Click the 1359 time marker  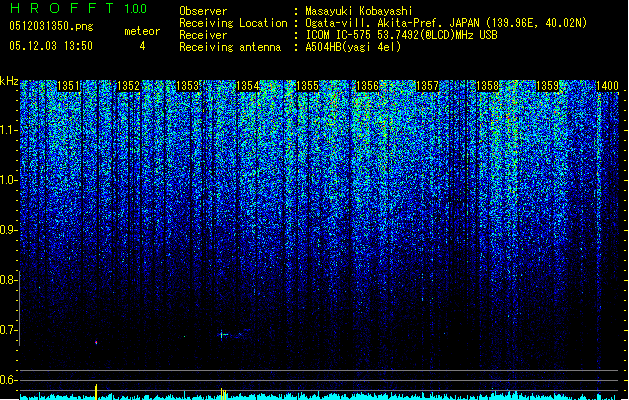pyautogui.click(x=547, y=86)
